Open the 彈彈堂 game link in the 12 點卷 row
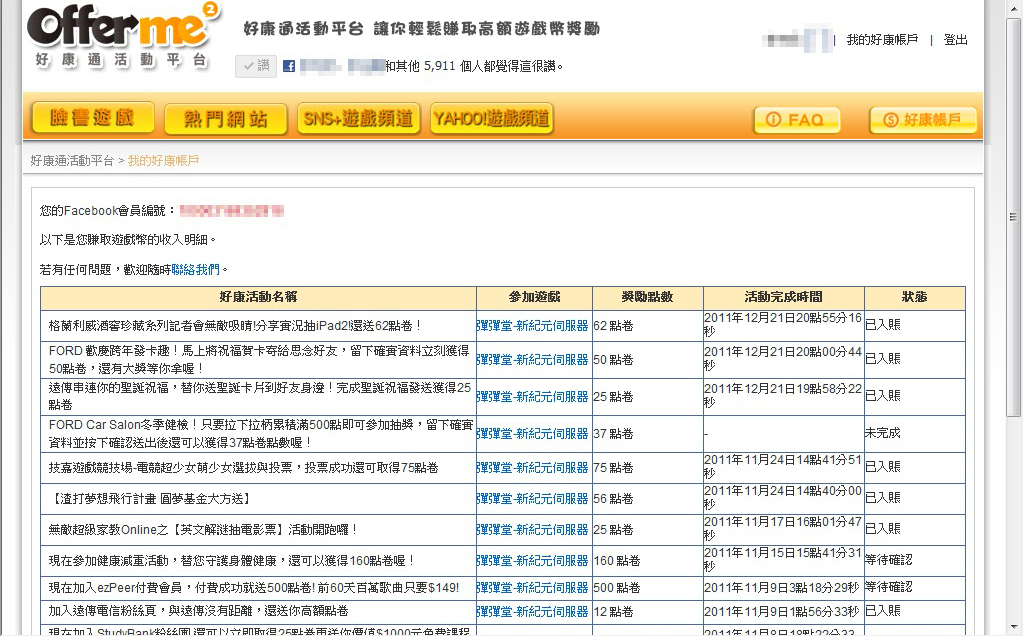The height and width of the screenshot is (637, 1024). coord(533,612)
